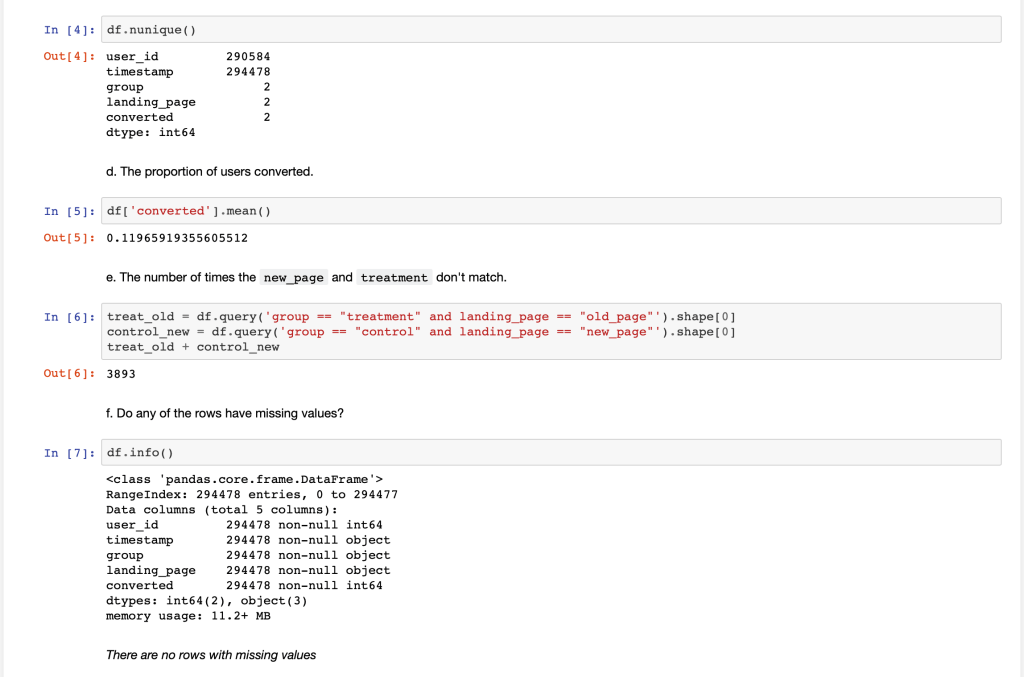The image size is (1024, 677).
Task: Focus the df.info() code cell
Action: point(550,453)
